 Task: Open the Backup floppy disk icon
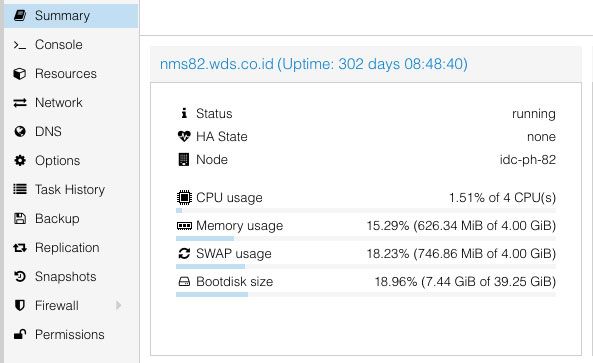(x=20, y=219)
